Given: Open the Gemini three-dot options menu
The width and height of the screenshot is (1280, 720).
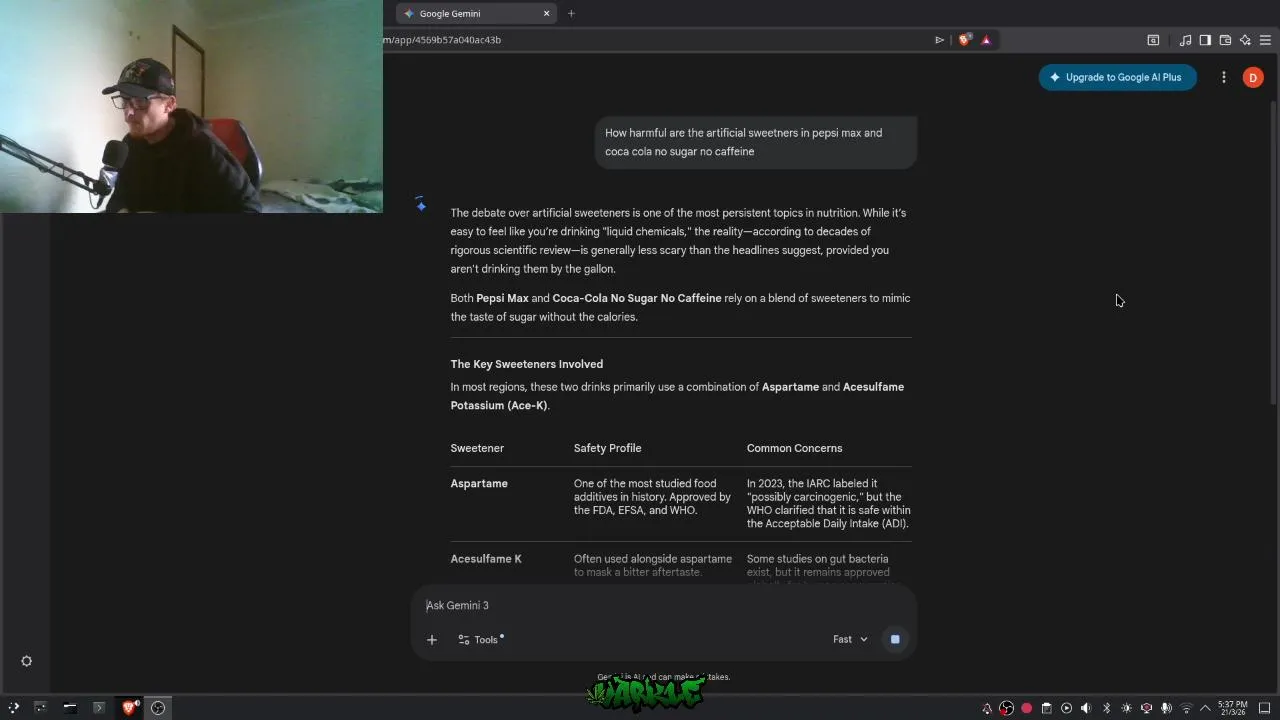Looking at the screenshot, I should tap(1223, 77).
